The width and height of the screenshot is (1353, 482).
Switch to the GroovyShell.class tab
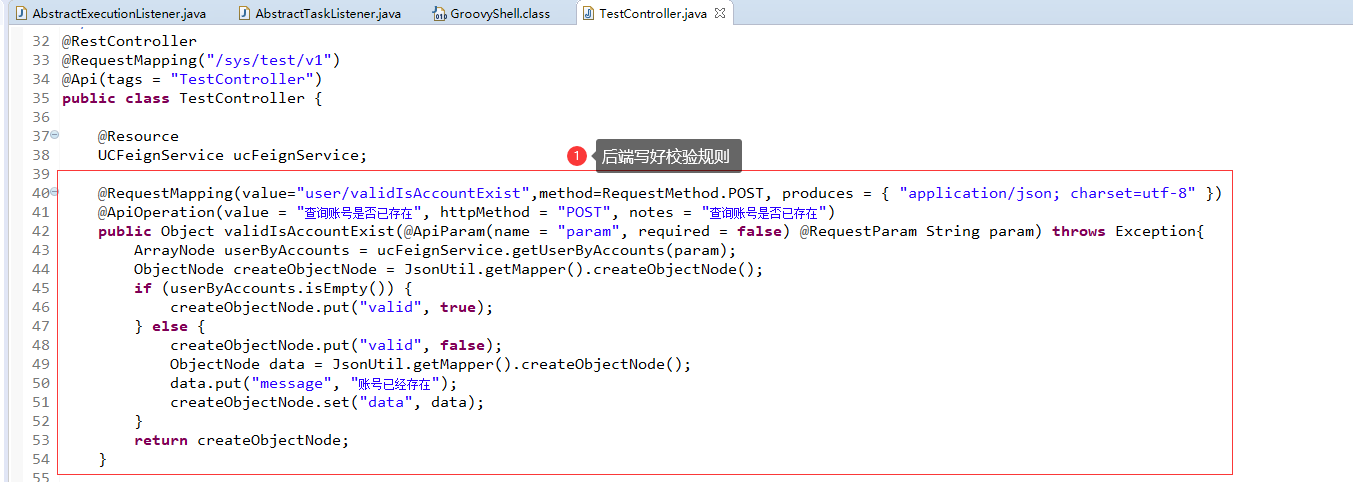point(500,14)
